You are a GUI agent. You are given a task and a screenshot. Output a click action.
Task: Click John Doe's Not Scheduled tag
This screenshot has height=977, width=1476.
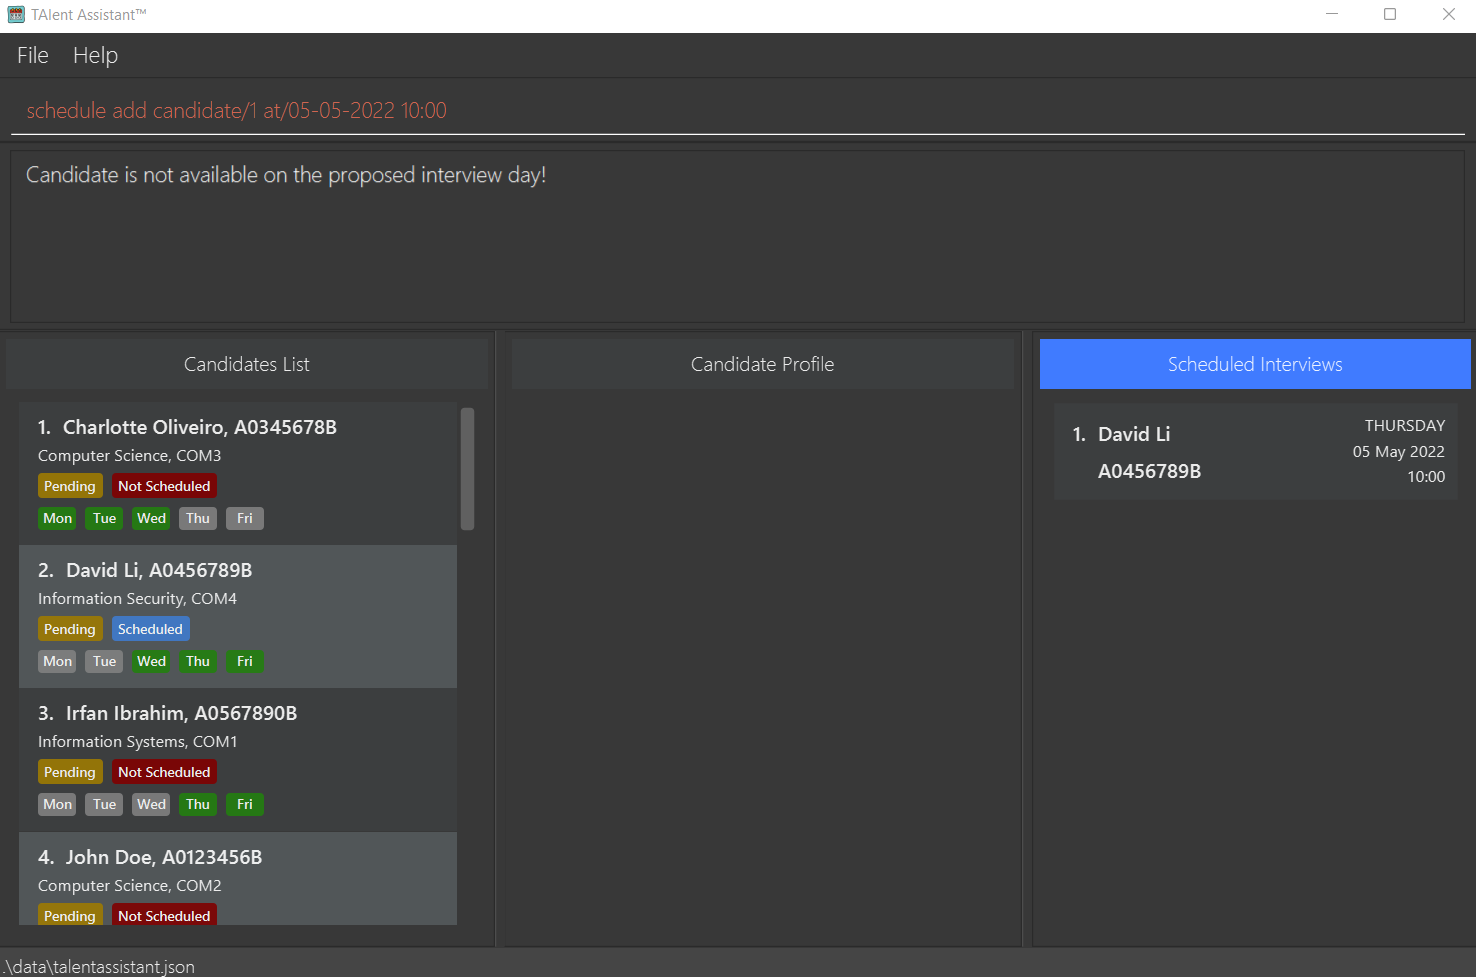pos(164,915)
